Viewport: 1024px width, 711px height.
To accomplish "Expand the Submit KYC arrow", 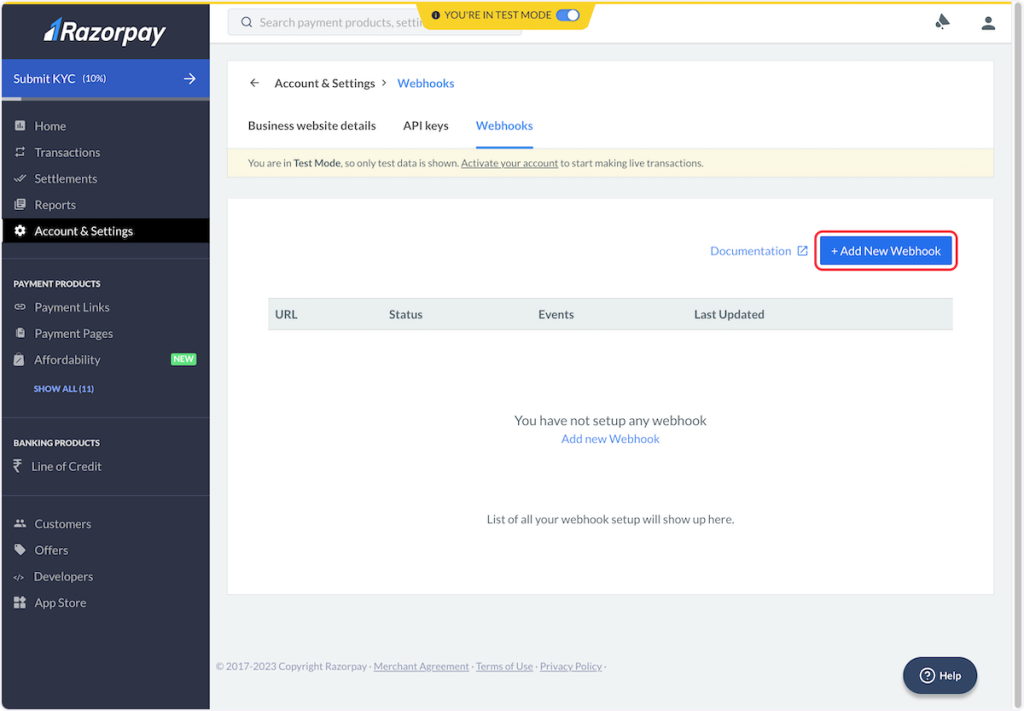I will tap(189, 79).
